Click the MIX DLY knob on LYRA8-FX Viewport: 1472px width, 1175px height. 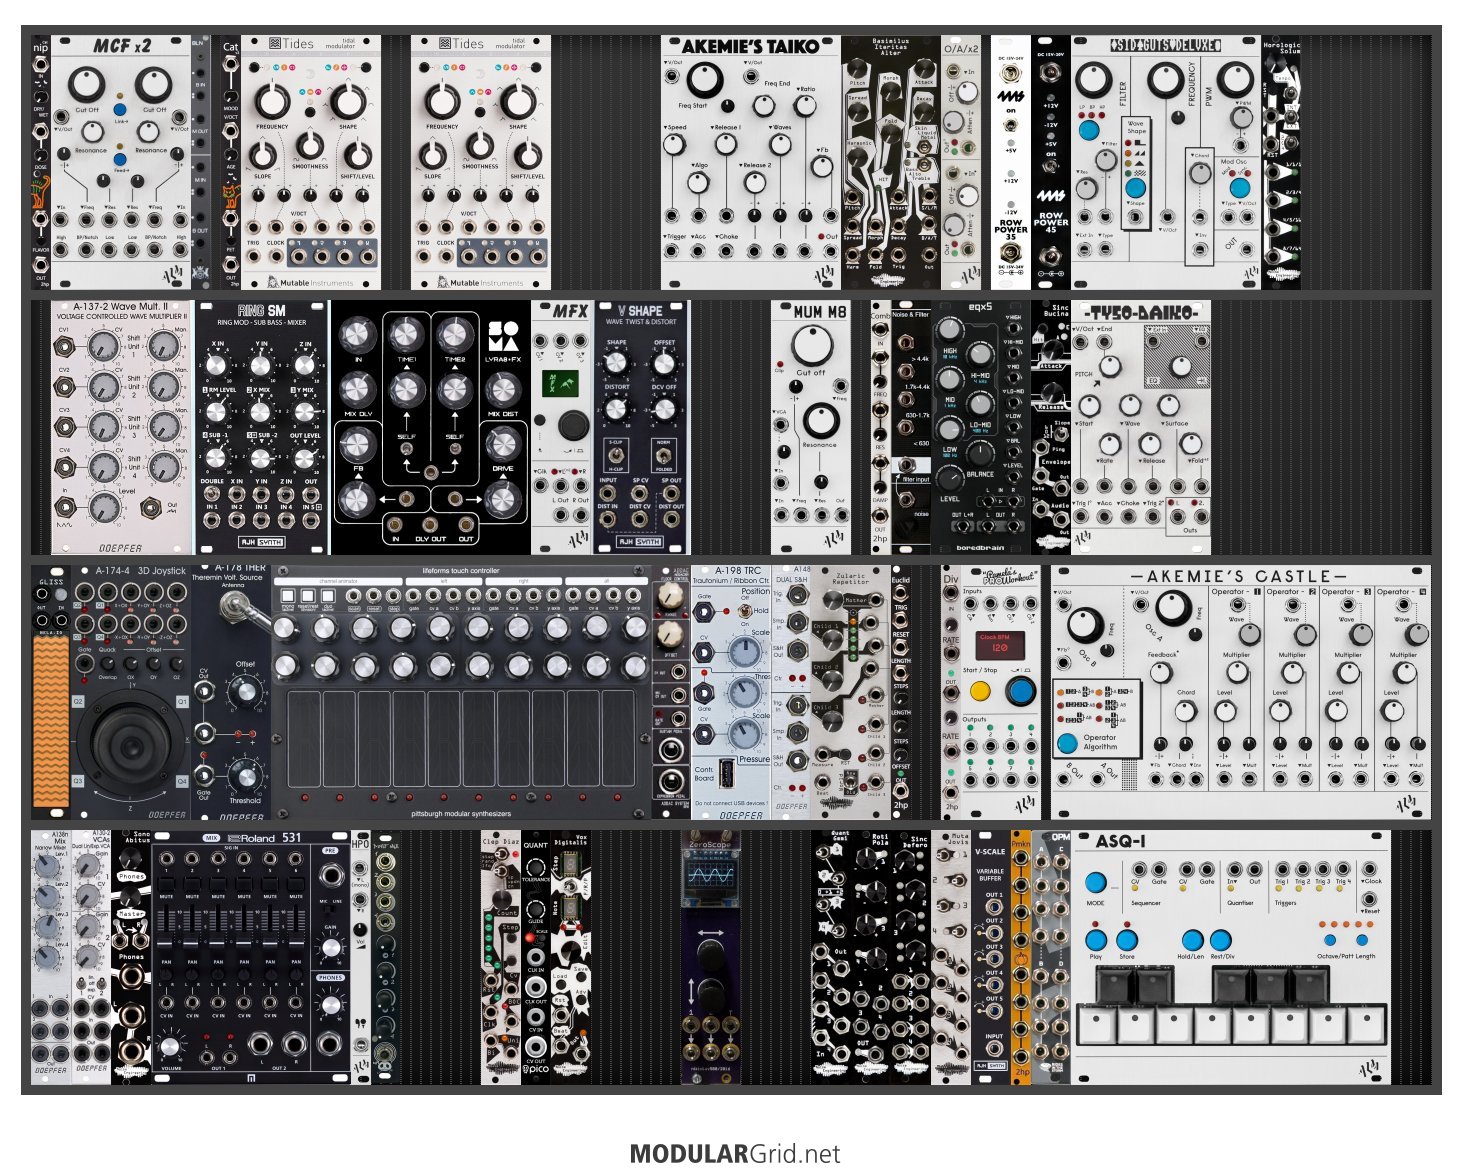pyautogui.click(x=358, y=390)
